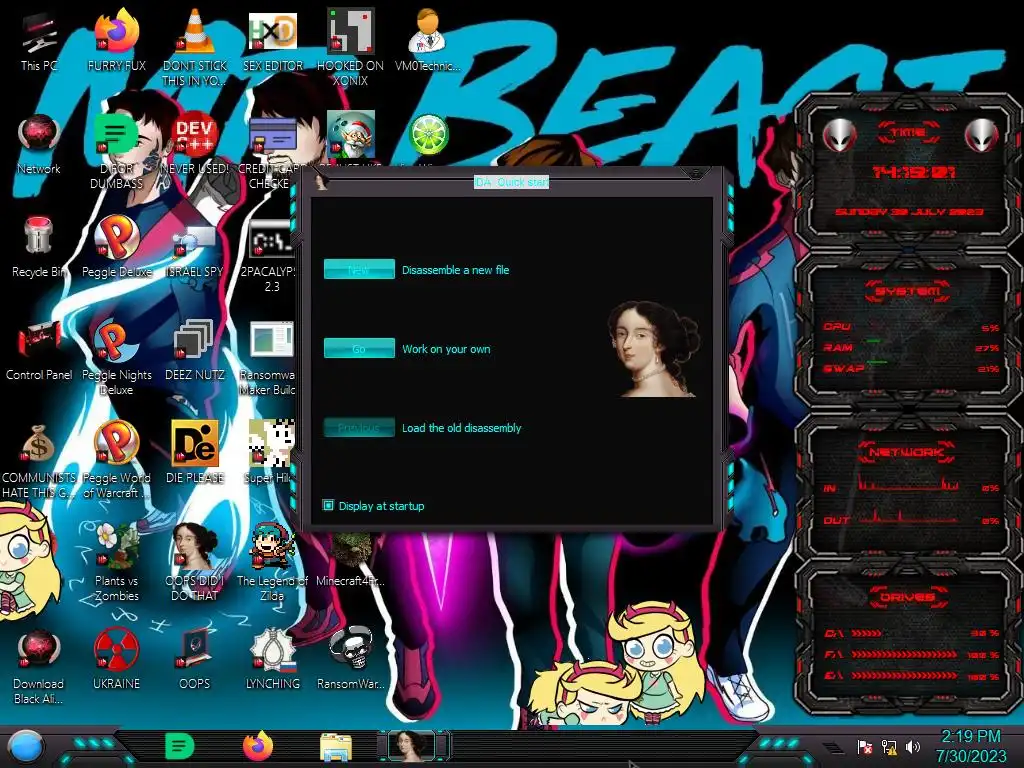Select the Peggle World of Warcraft icon
Image resolution: width=1024 pixels, height=768 pixels.
tap(117, 460)
